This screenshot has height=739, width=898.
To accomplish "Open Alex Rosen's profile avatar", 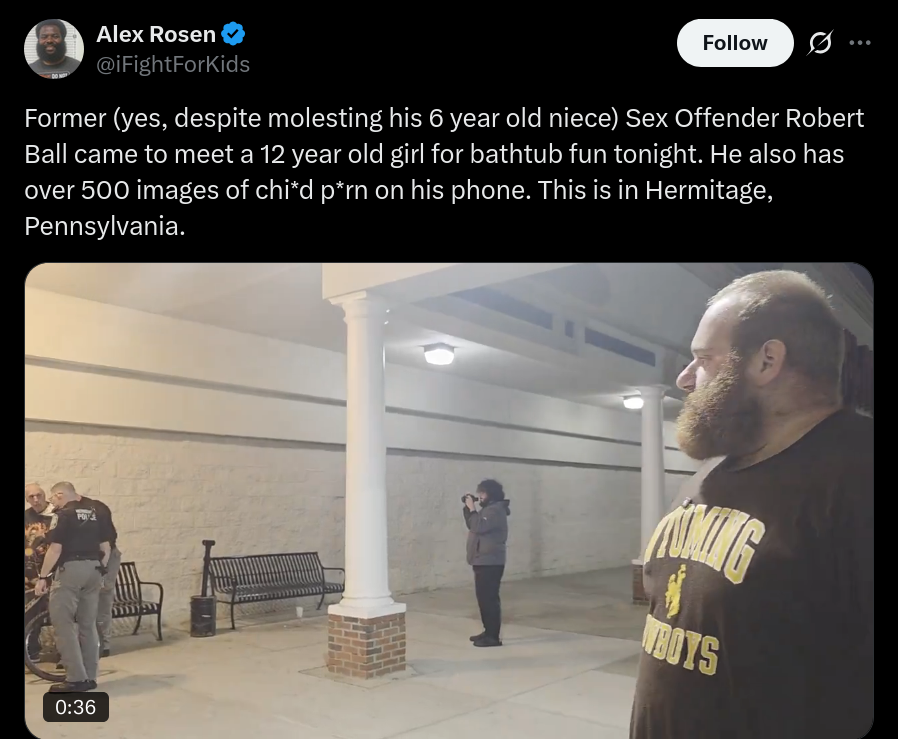I will click(x=54, y=49).
